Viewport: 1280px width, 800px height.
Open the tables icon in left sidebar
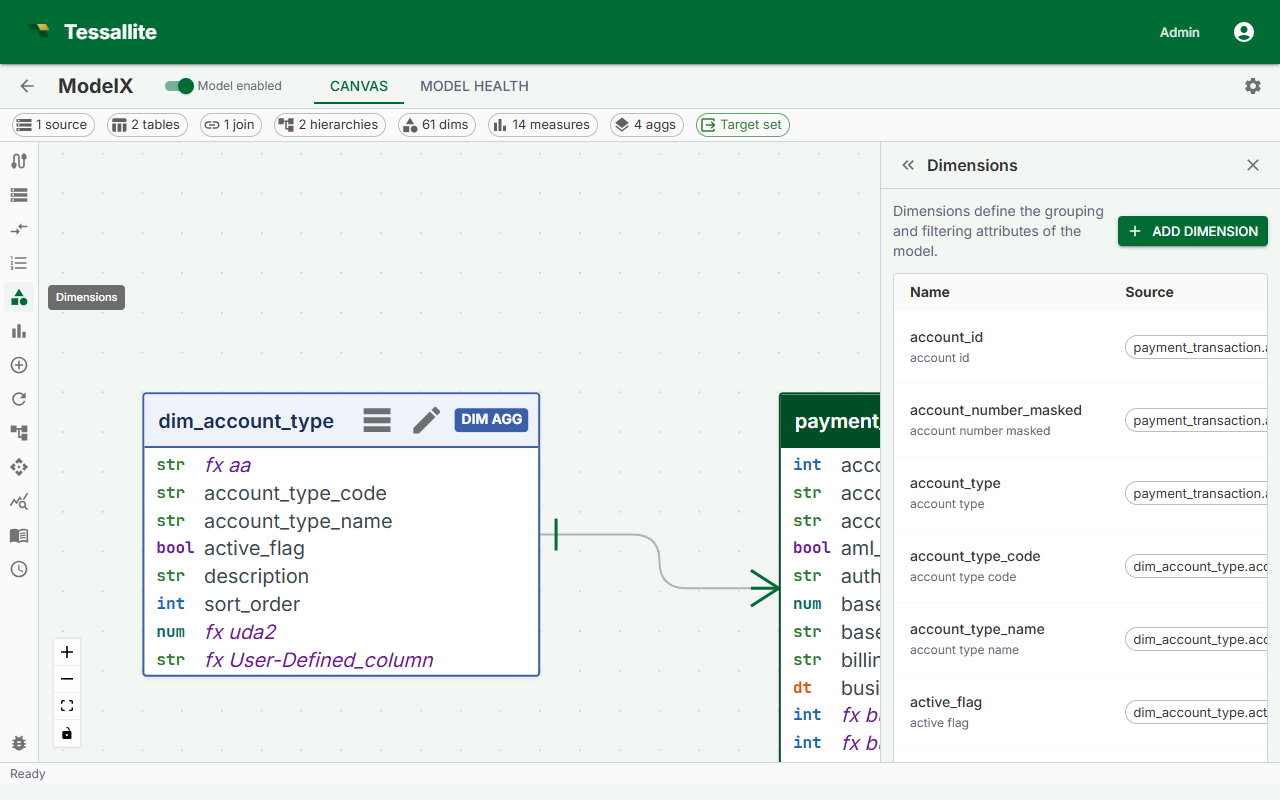(x=19, y=195)
